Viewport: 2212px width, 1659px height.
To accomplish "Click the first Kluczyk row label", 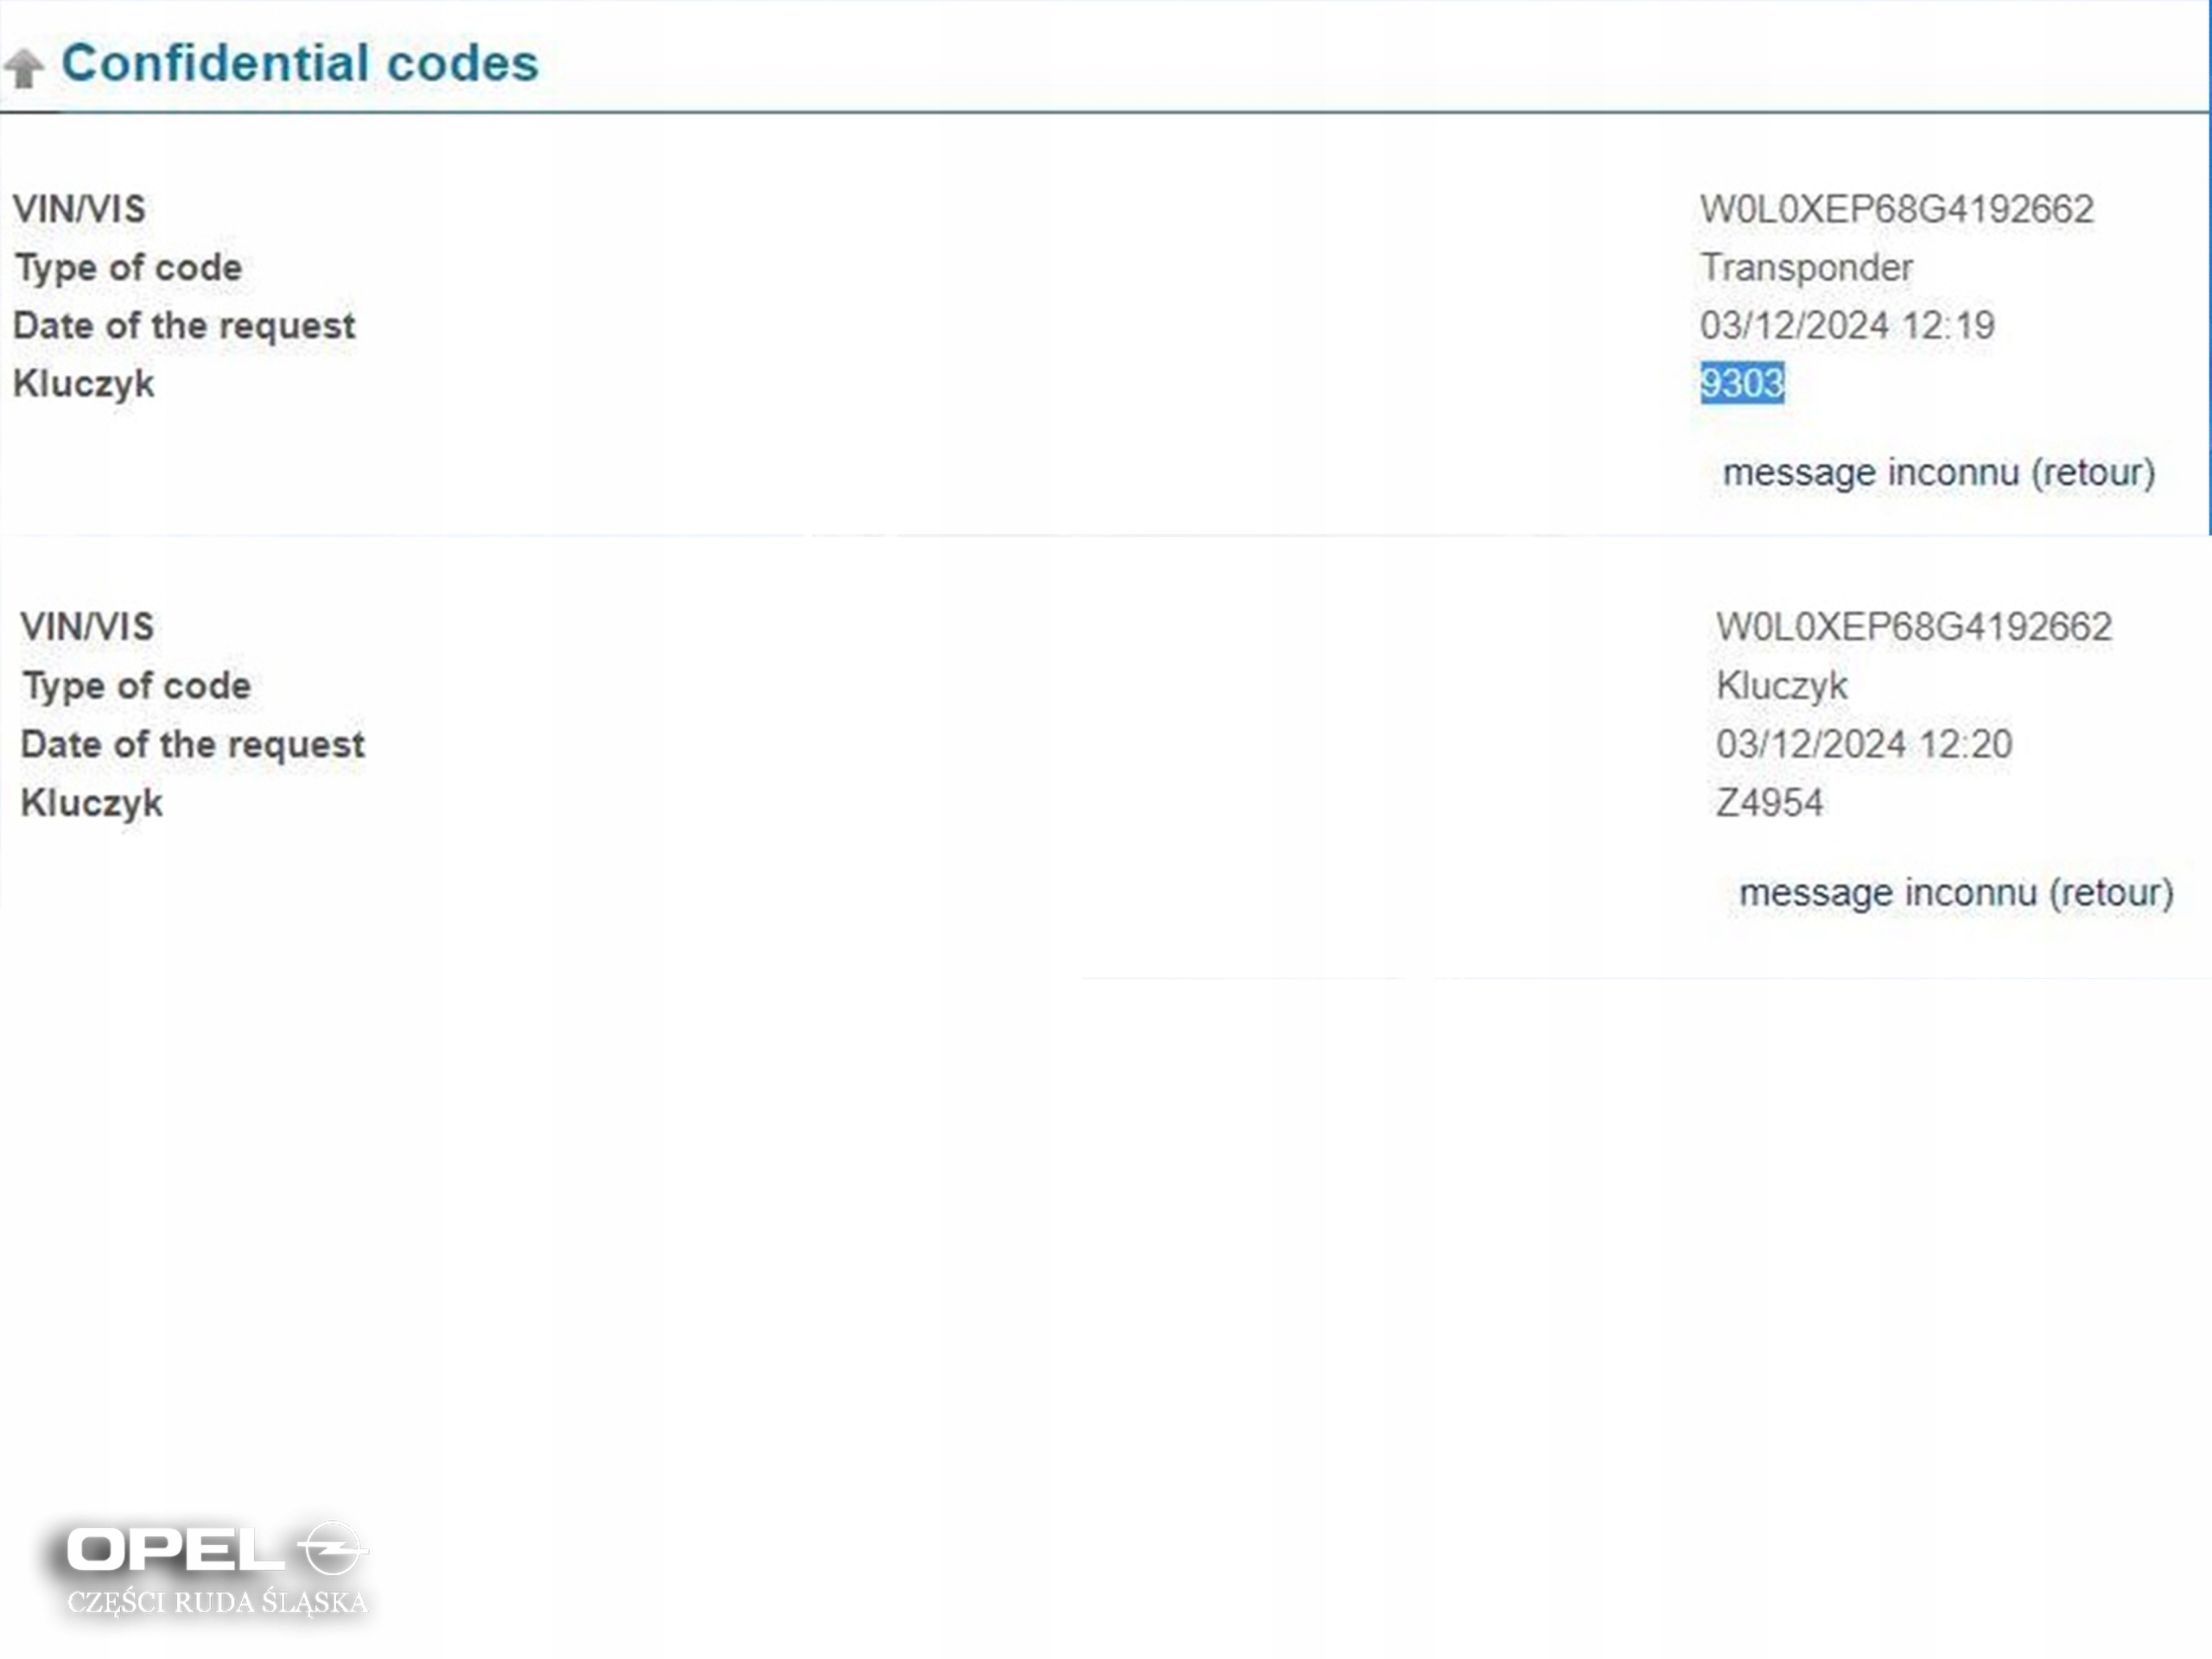I will click(x=84, y=383).
